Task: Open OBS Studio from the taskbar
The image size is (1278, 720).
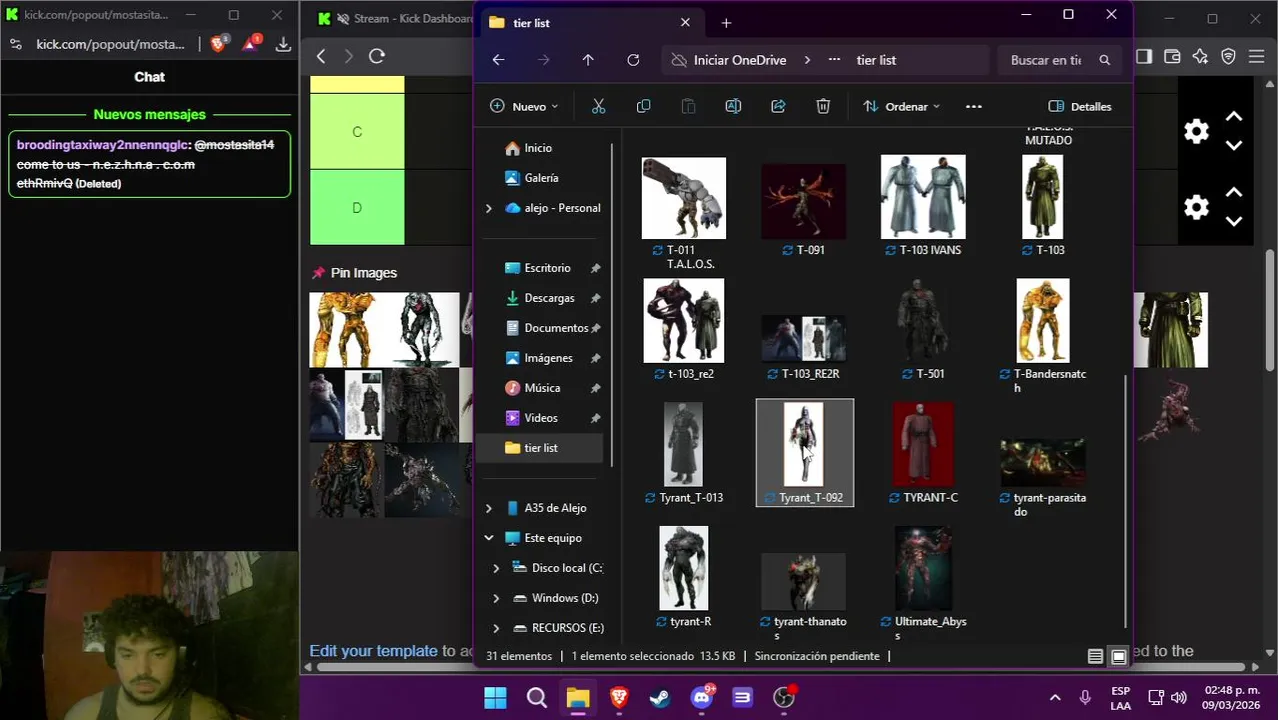Action: [x=784, y=697]
